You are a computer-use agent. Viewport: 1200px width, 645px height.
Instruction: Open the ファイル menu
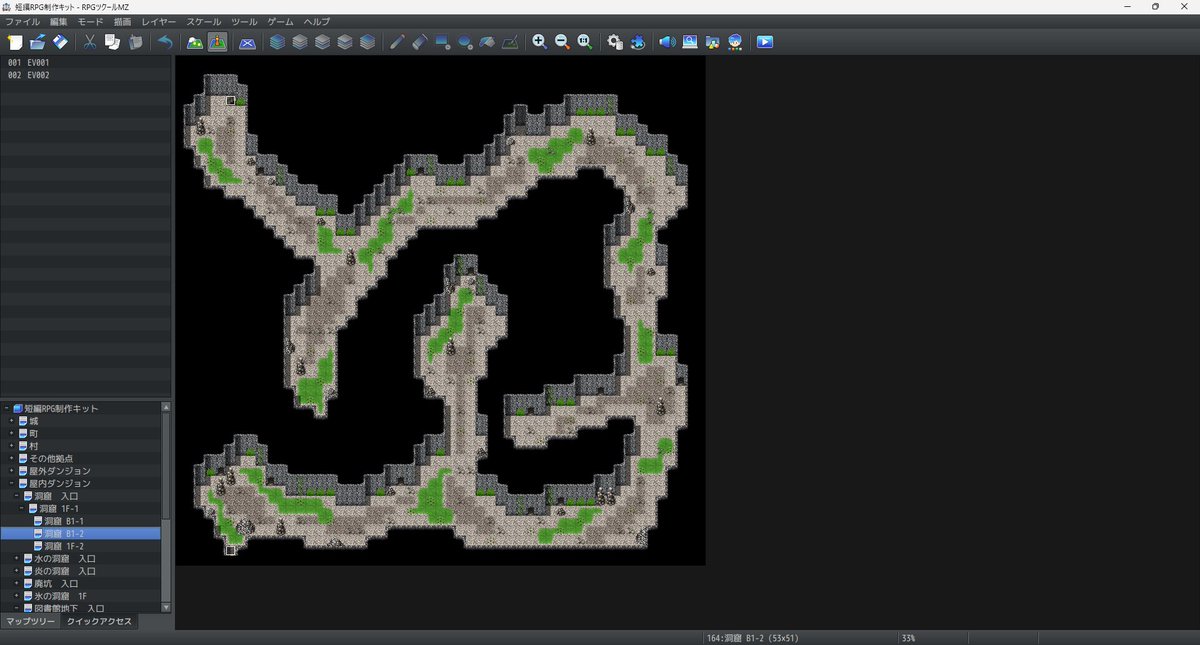tap(23, 21)
